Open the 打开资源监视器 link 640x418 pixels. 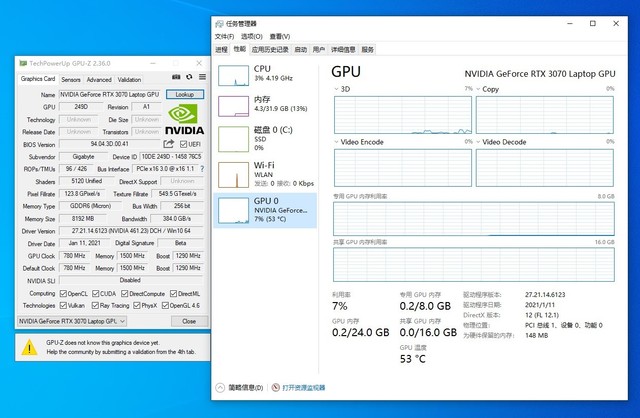pos(304,388)
